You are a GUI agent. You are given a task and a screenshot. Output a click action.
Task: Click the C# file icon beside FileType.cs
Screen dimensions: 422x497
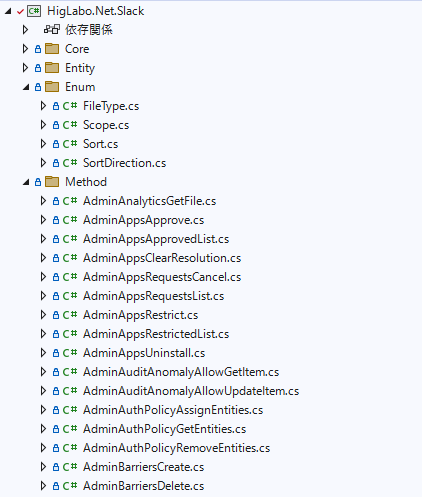click(70, 106)
